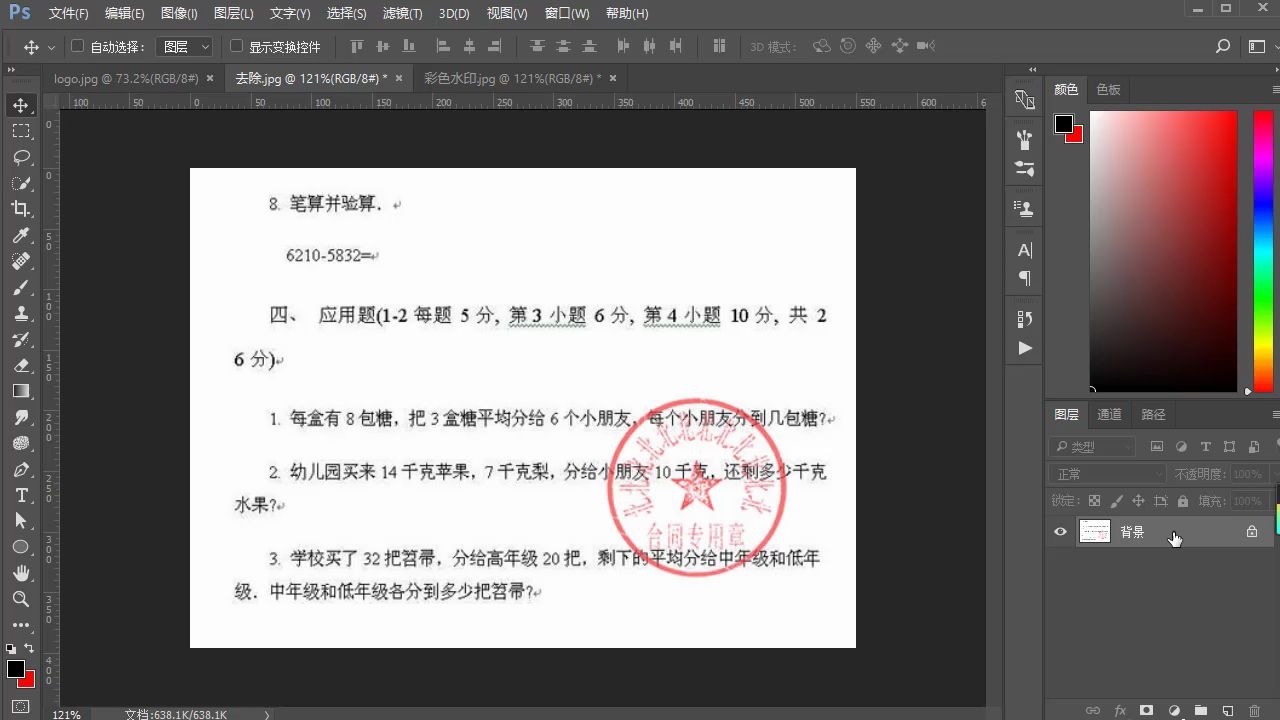
Task: Toggle the shape layer filter icon
Action: coord(1229,447)
